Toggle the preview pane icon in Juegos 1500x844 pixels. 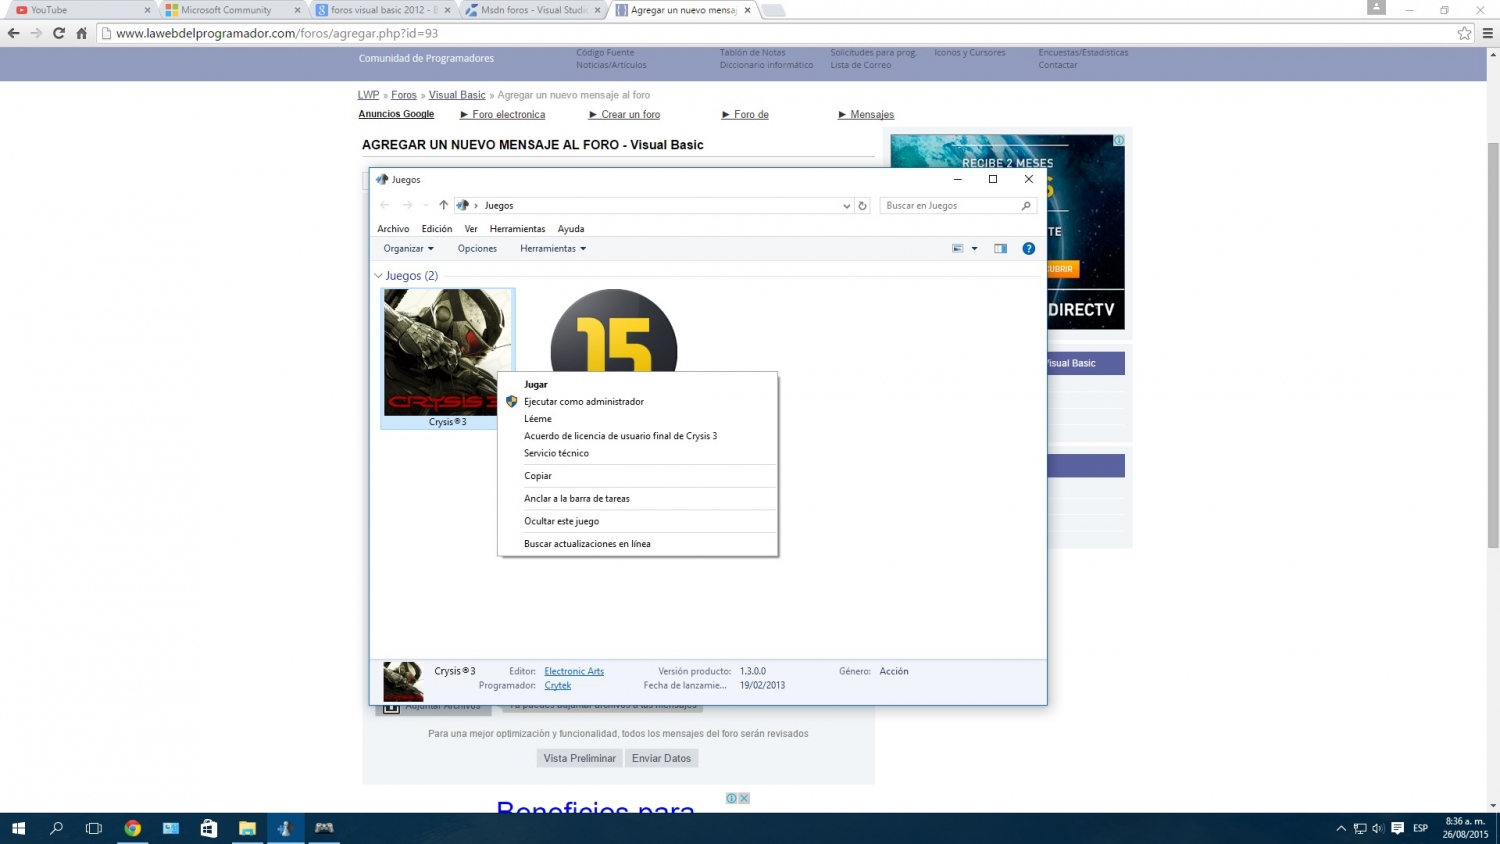pos(1000,249)
